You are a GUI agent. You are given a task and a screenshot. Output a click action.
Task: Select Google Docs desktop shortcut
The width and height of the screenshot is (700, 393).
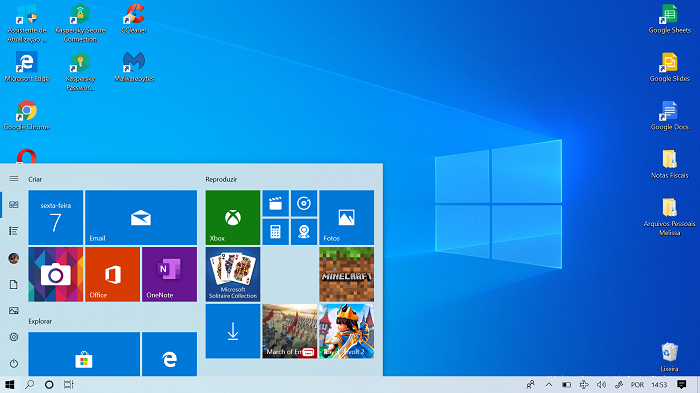point(670,115)
